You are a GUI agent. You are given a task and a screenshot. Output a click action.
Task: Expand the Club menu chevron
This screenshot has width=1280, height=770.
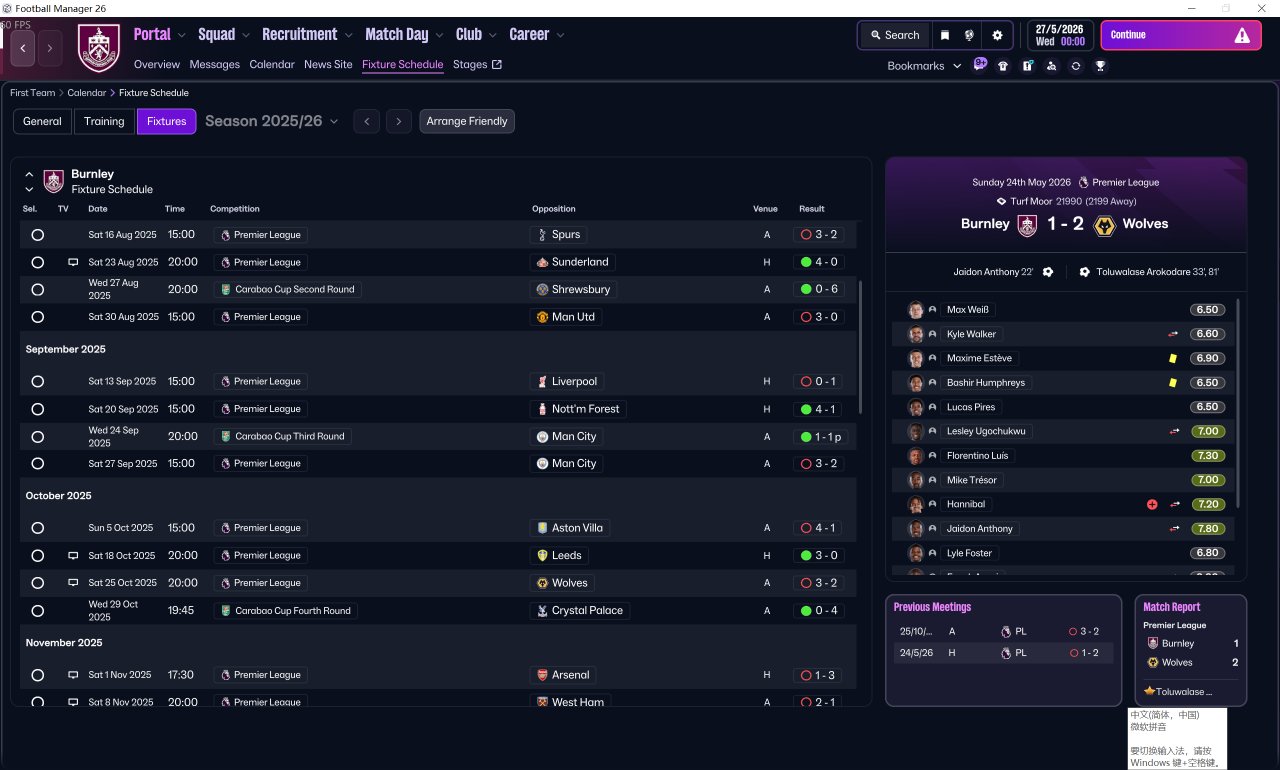pos(493,36)
